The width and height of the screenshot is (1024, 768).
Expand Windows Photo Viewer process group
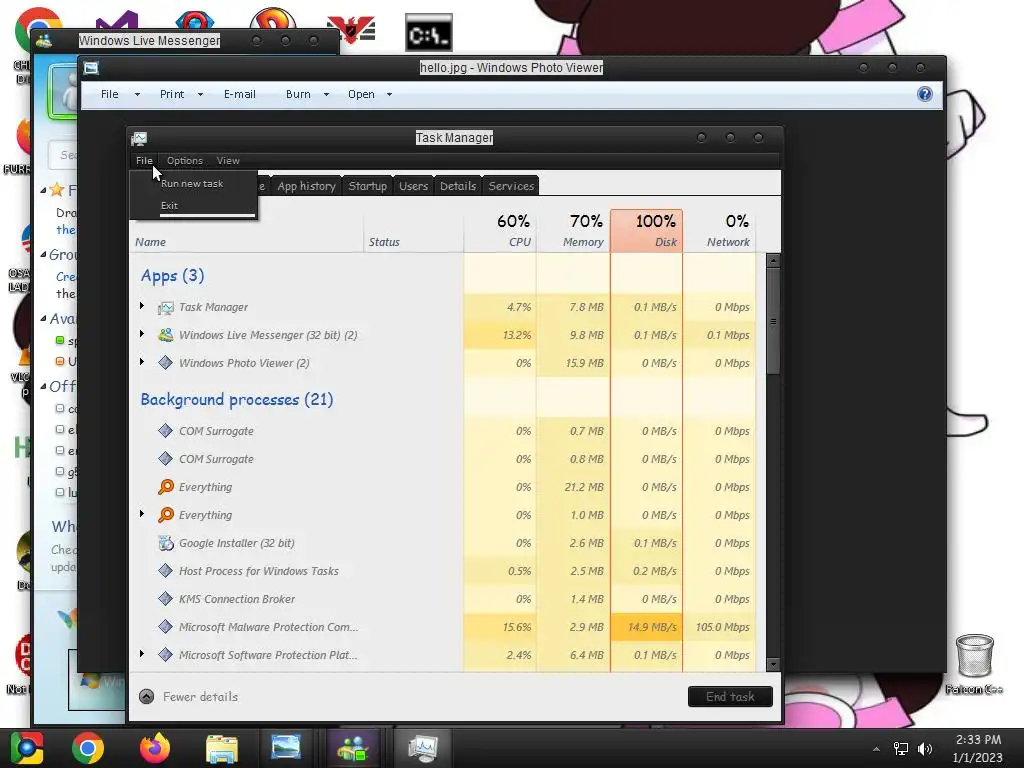142,362
